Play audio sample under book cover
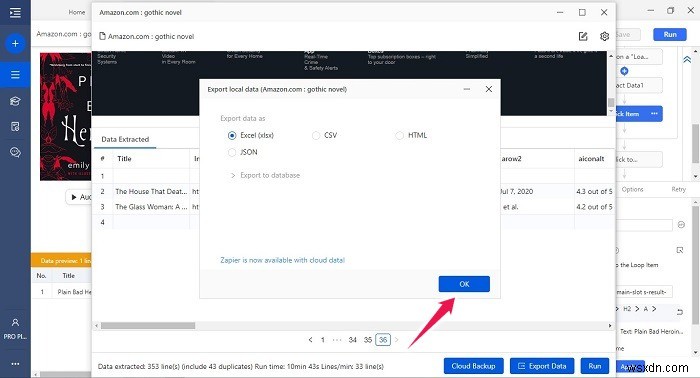This screenshot has height=378, width=700. tap(79, 197)
